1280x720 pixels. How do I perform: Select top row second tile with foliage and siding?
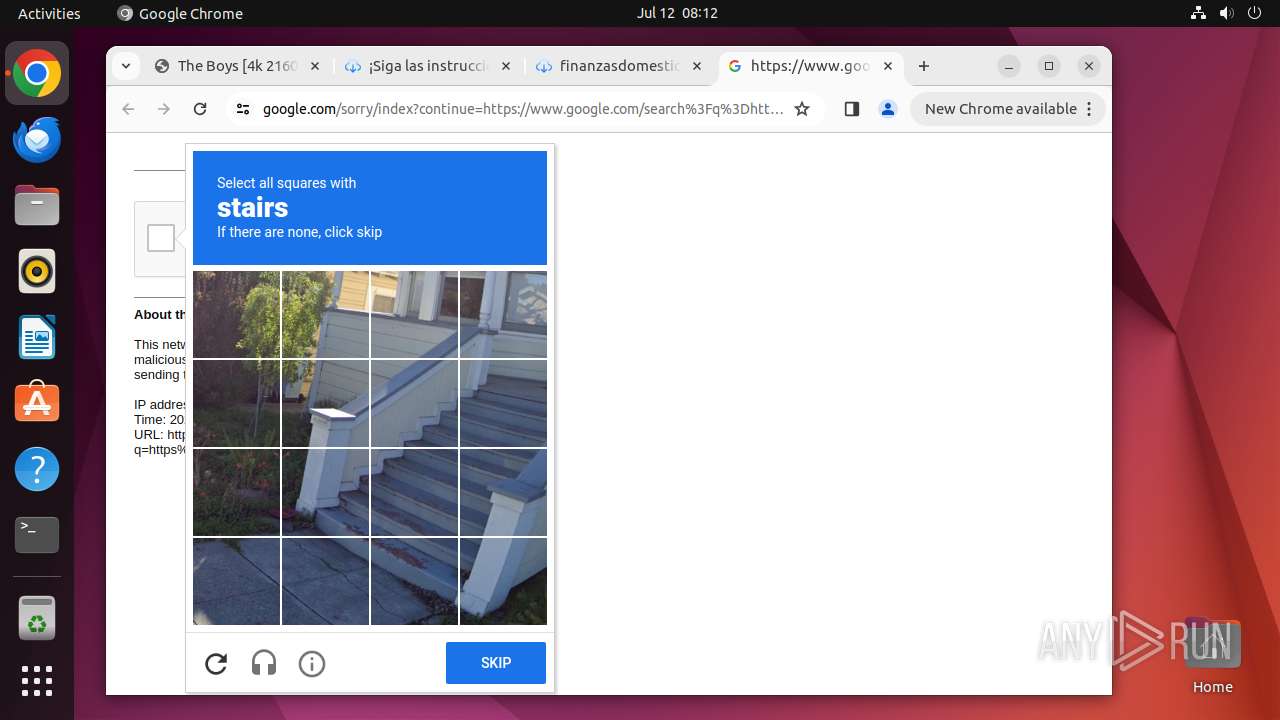tap(325, 314)
